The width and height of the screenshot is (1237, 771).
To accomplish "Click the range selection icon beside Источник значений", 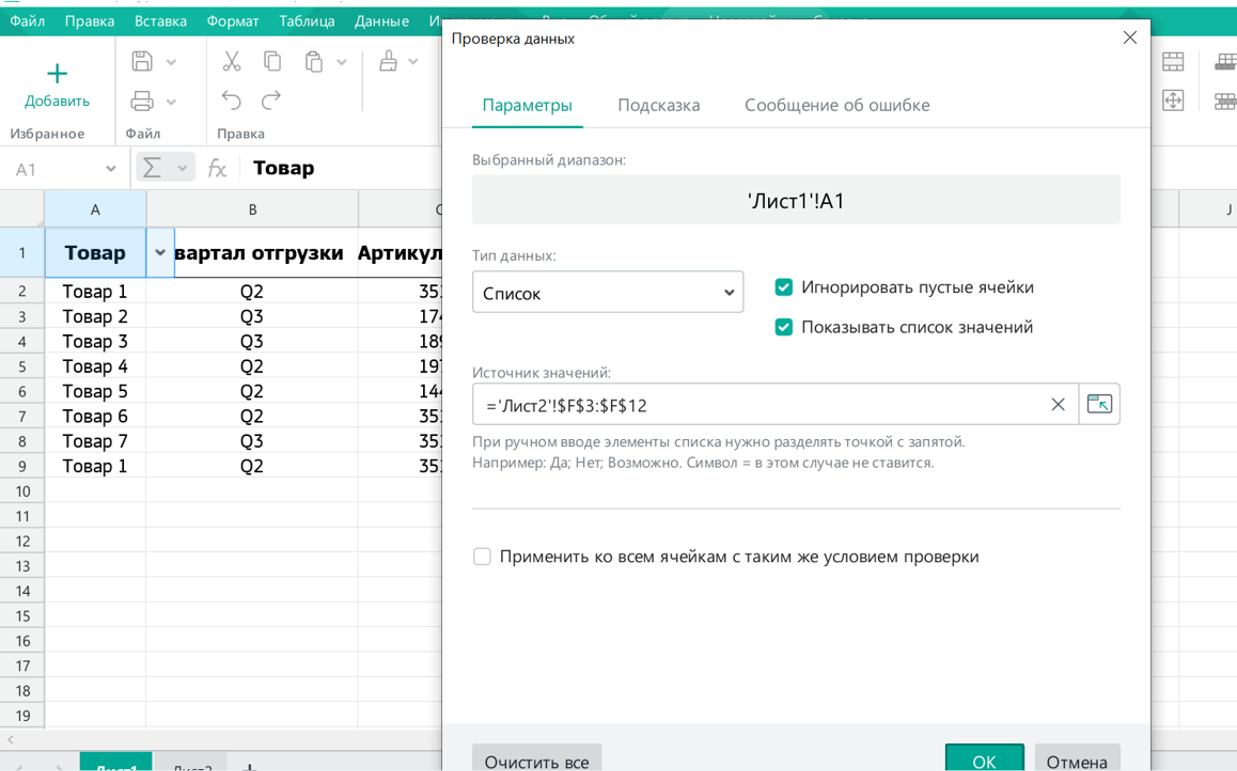I will click(1100, 404).
